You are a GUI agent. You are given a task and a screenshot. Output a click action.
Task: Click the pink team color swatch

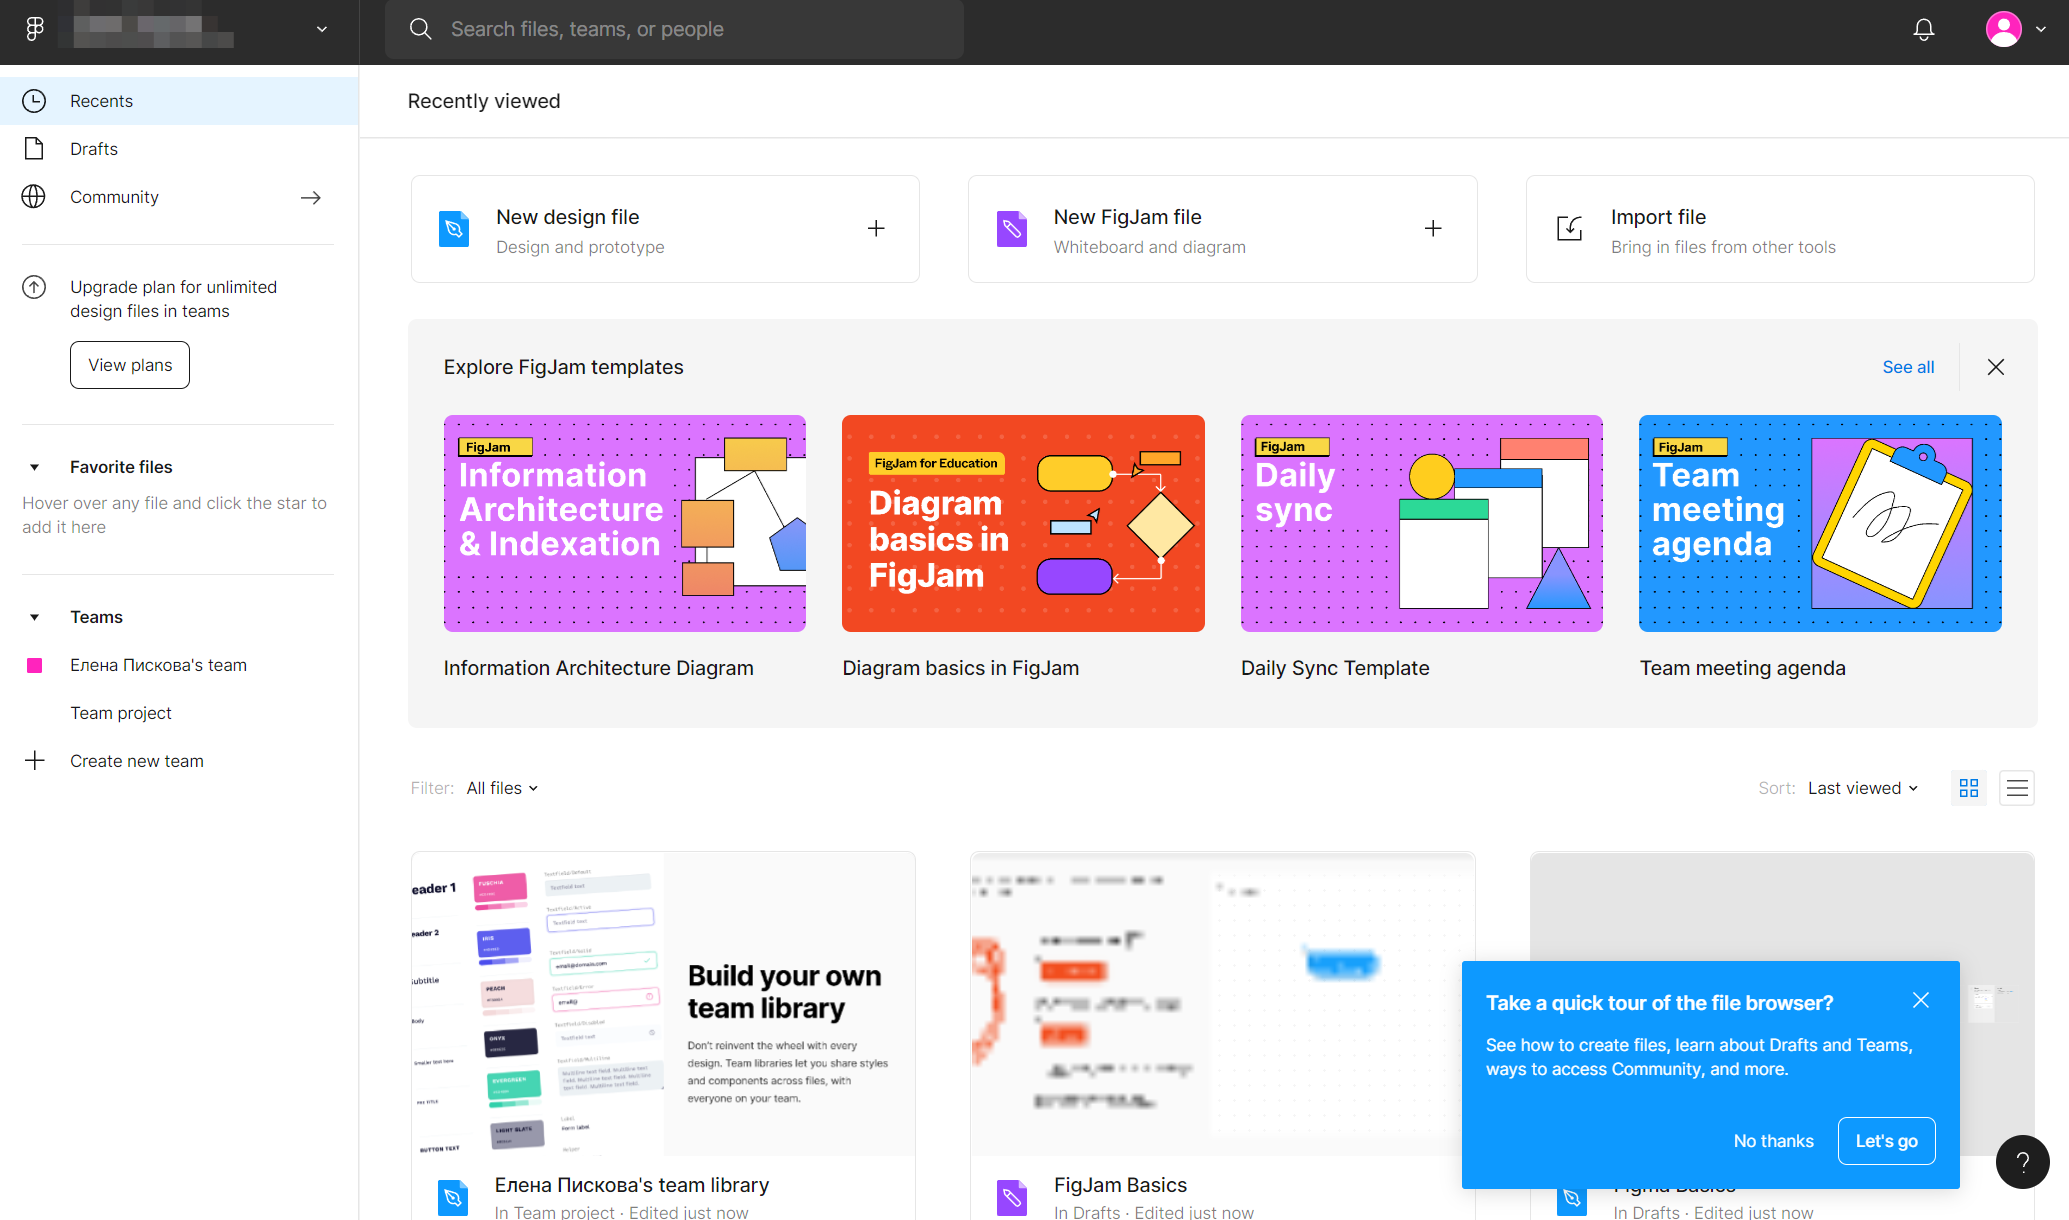click(34, 665)
